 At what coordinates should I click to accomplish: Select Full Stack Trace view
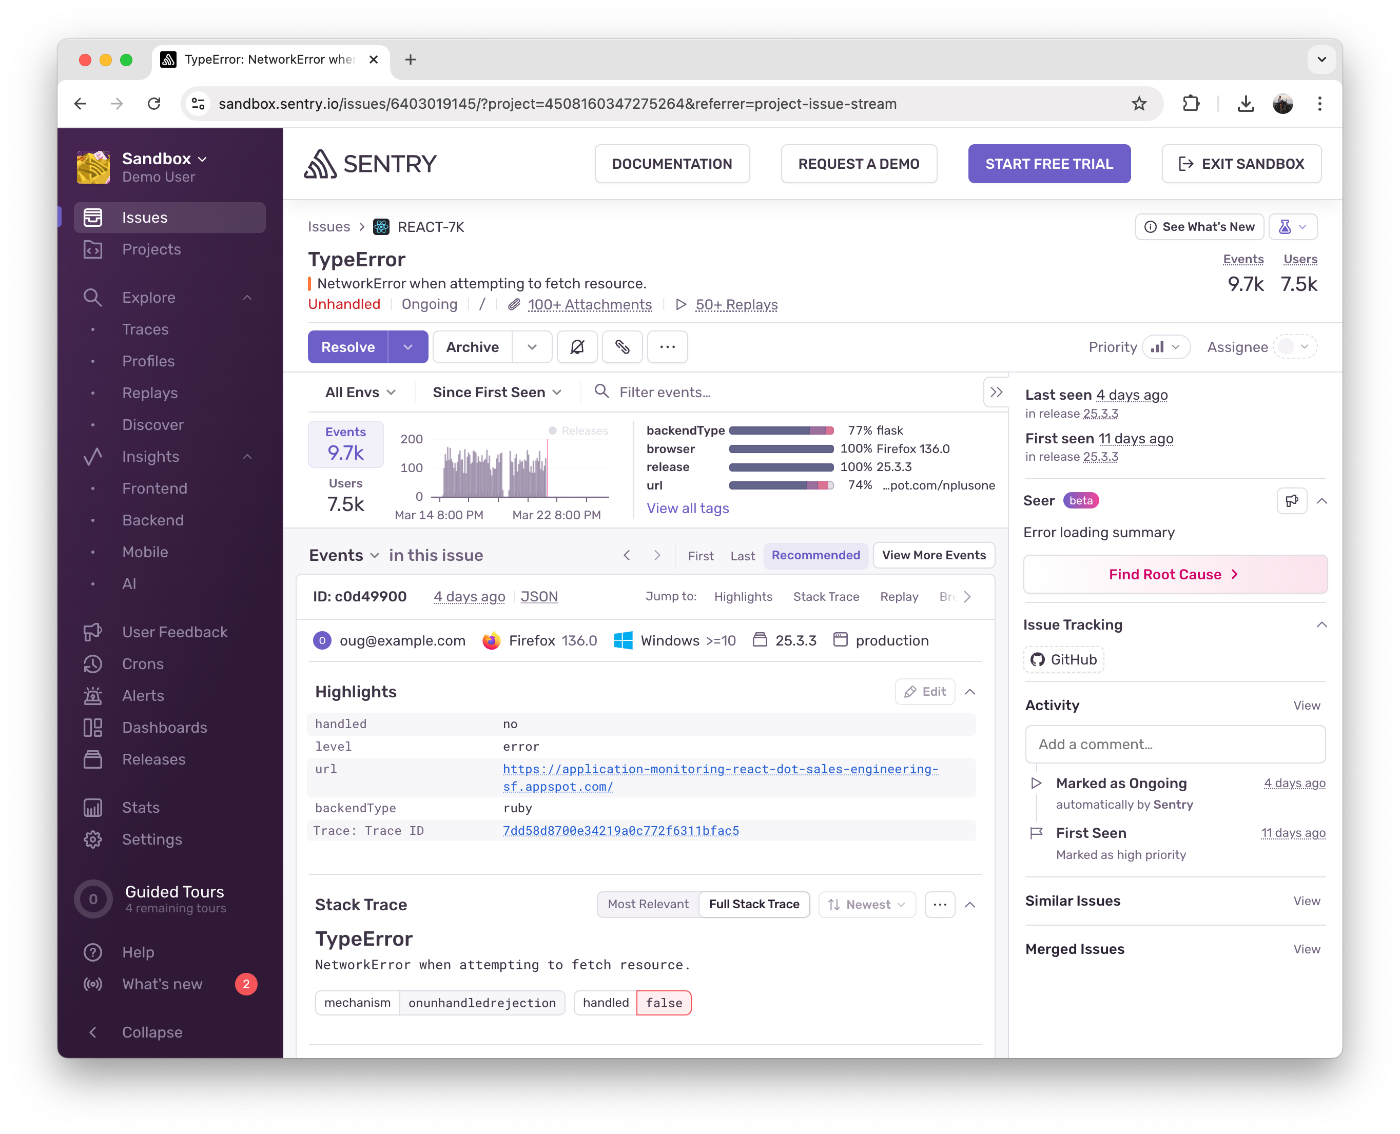(754, 905)
